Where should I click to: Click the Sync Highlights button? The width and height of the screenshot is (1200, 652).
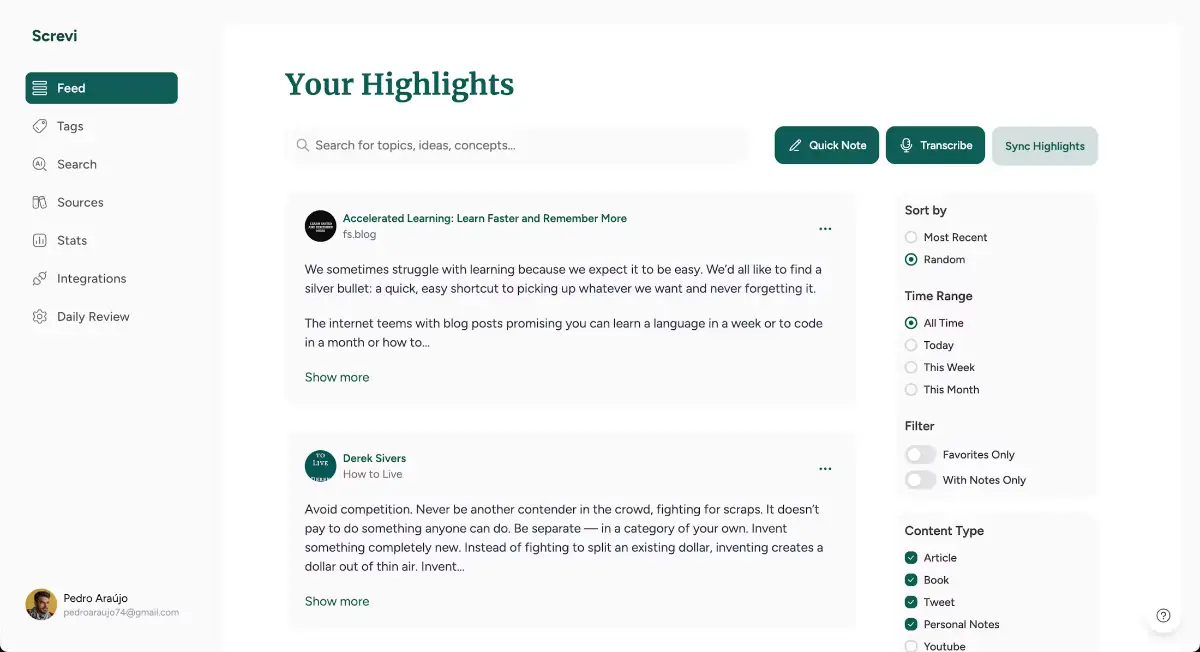(x=1044, y=146)
